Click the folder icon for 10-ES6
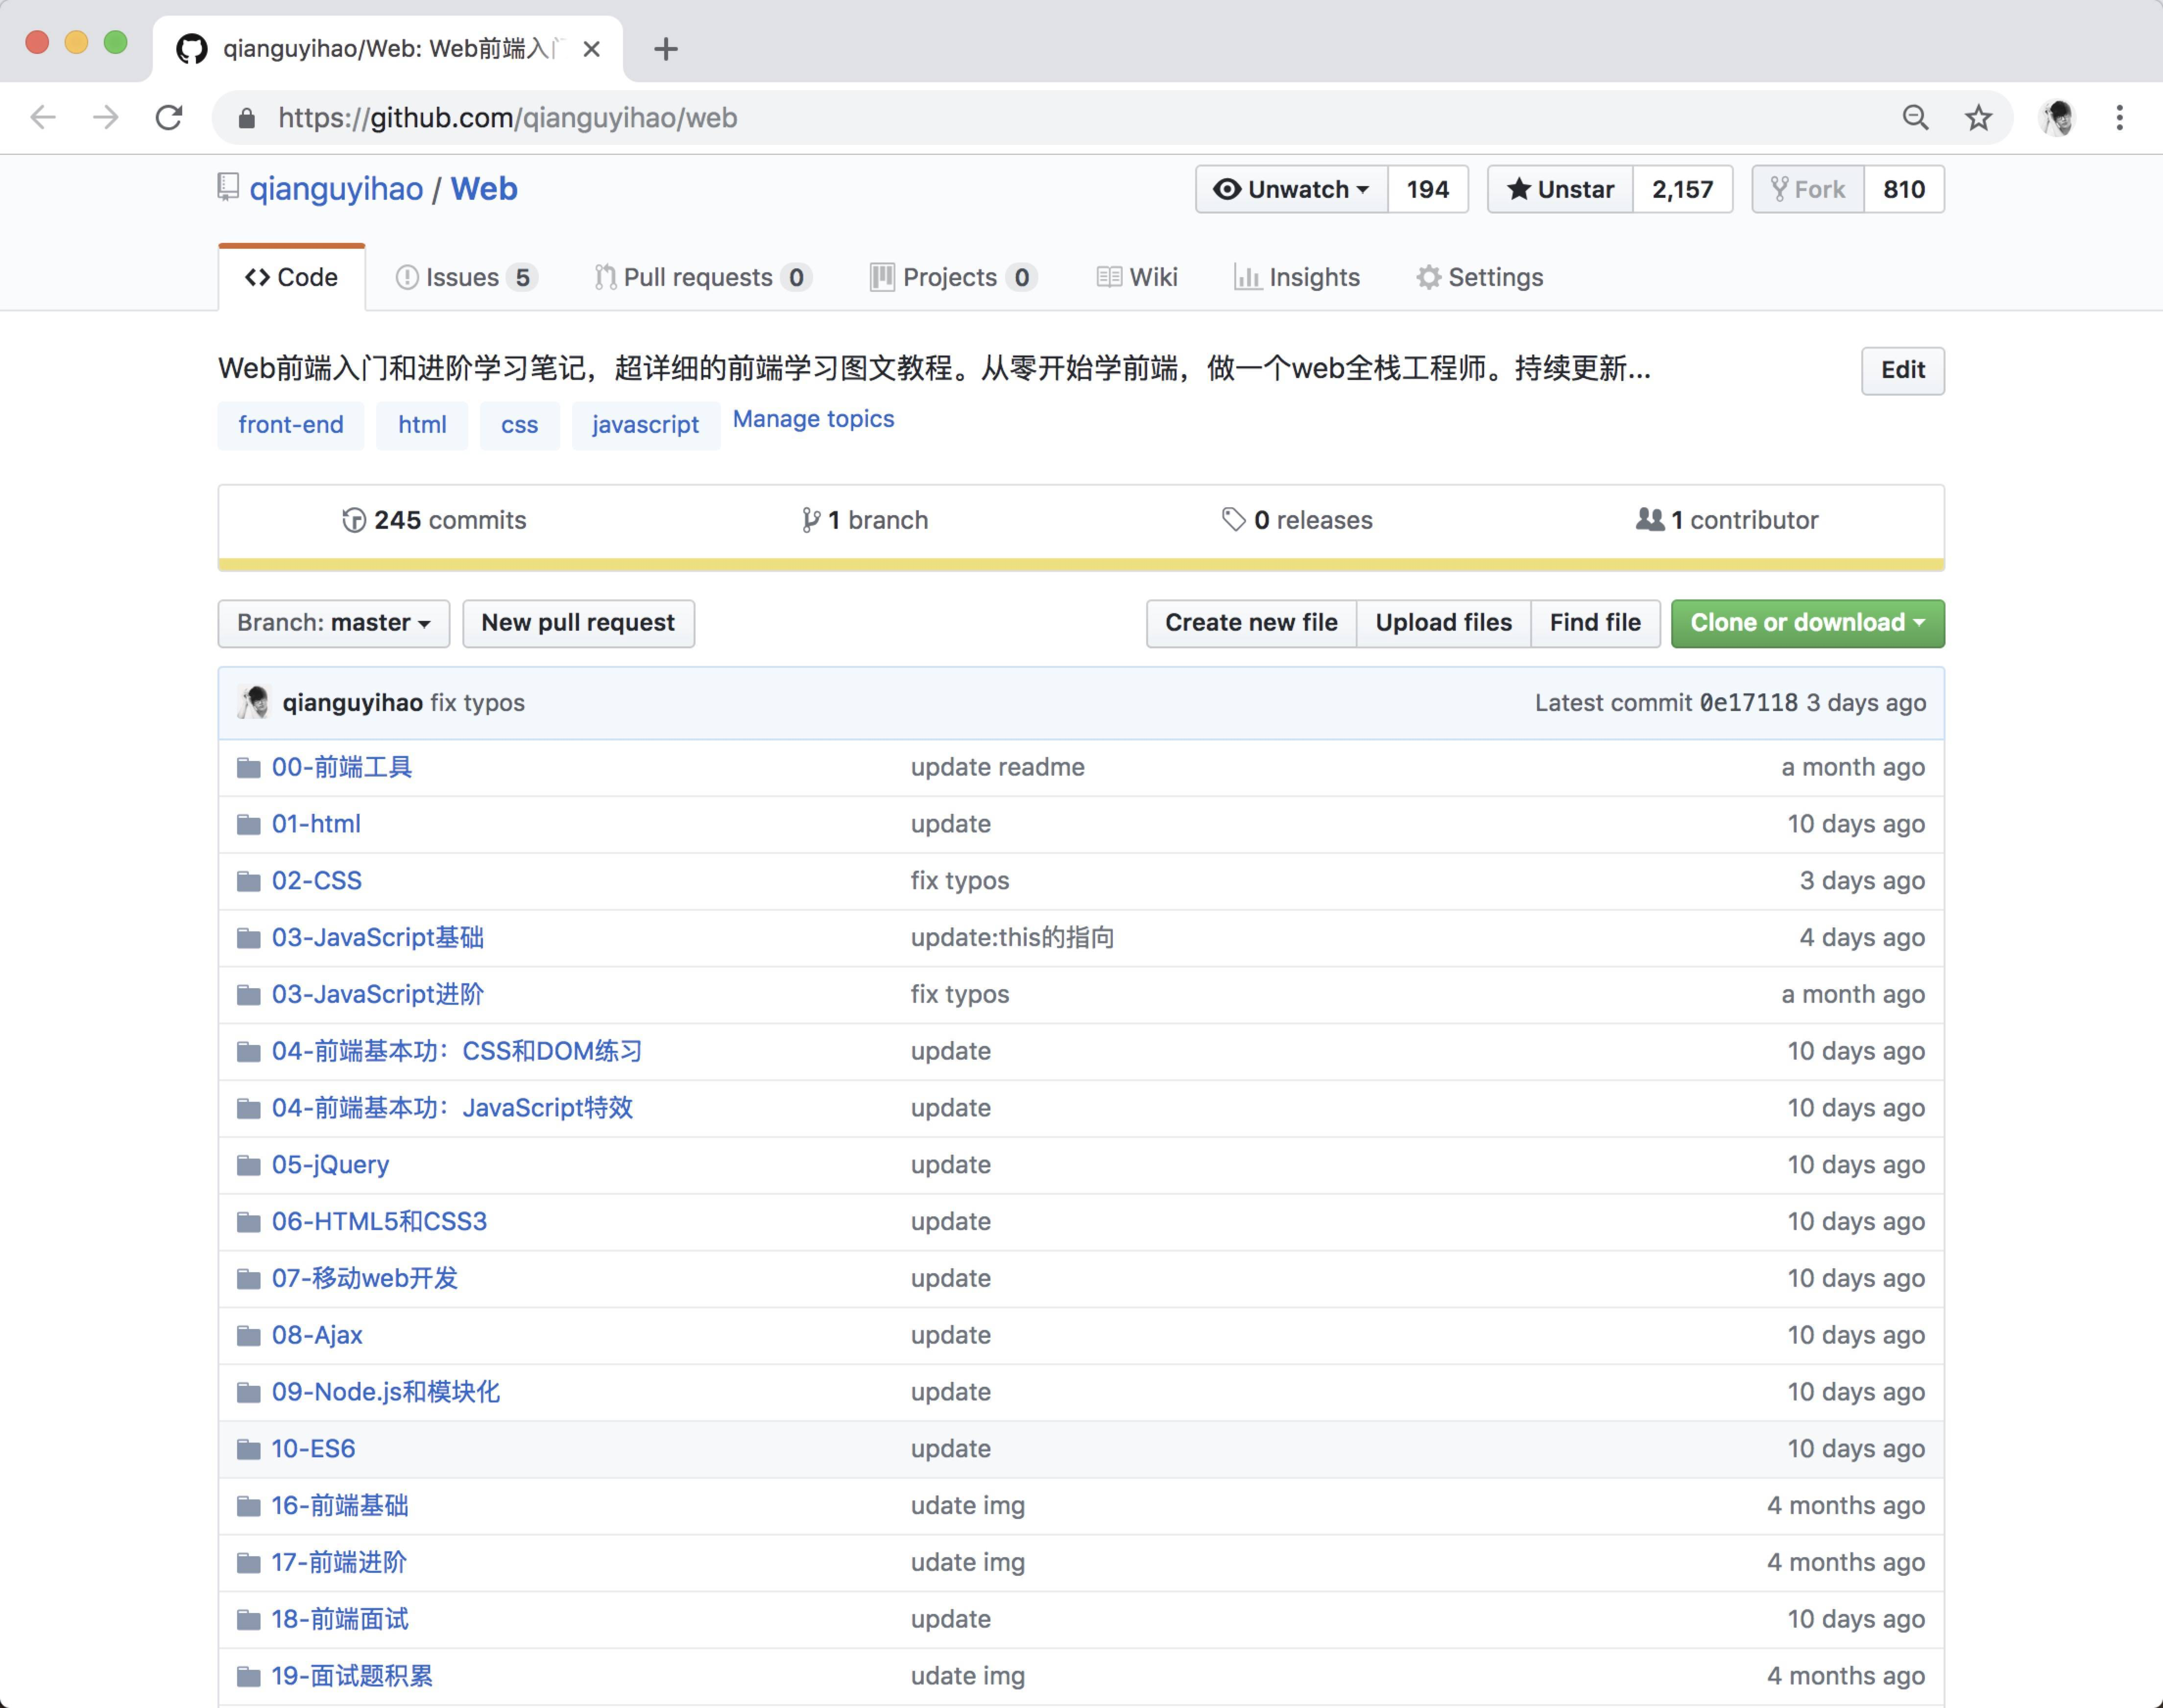The width and height of the screenshot is (2163, 1708). (x=248, y=1449)
